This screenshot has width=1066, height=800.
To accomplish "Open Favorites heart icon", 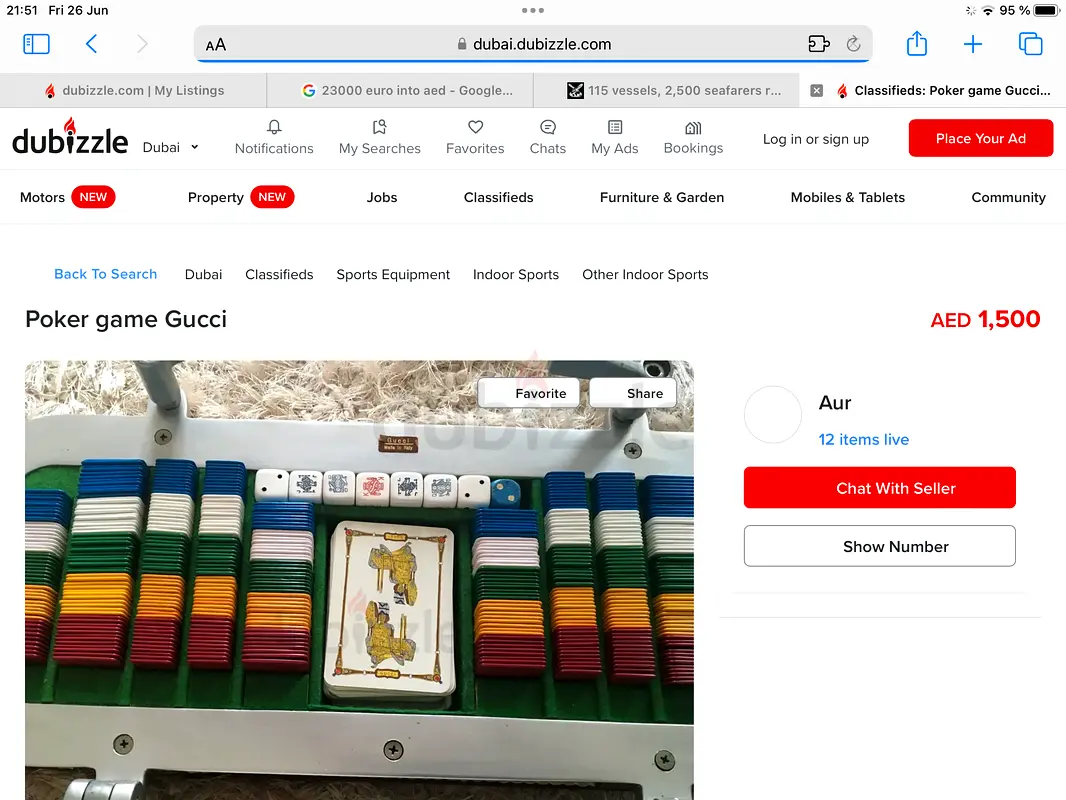I will point(475,138).
